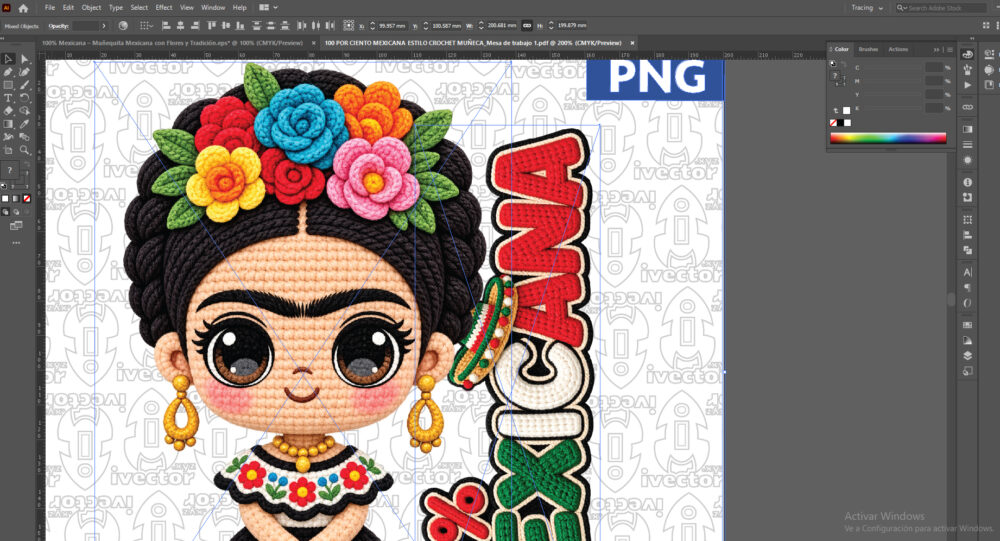Select the Paintbrush tool

pos(24,85)
